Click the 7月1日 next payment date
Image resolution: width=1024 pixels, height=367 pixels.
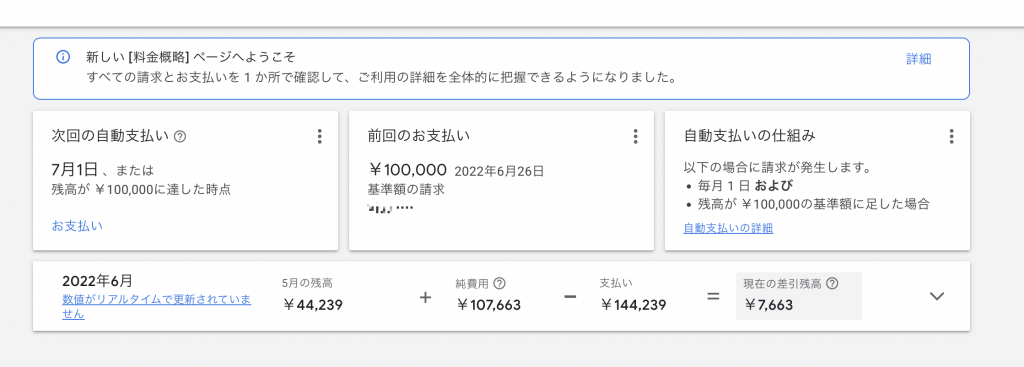pyautogui.click(x=75, y=170)
